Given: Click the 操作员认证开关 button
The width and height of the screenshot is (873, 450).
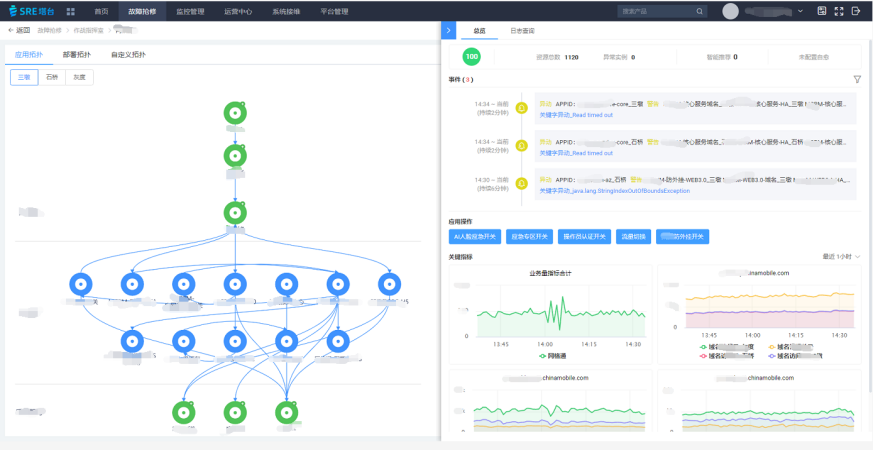Looking at the screenshot, I should [x=584, y=237].
